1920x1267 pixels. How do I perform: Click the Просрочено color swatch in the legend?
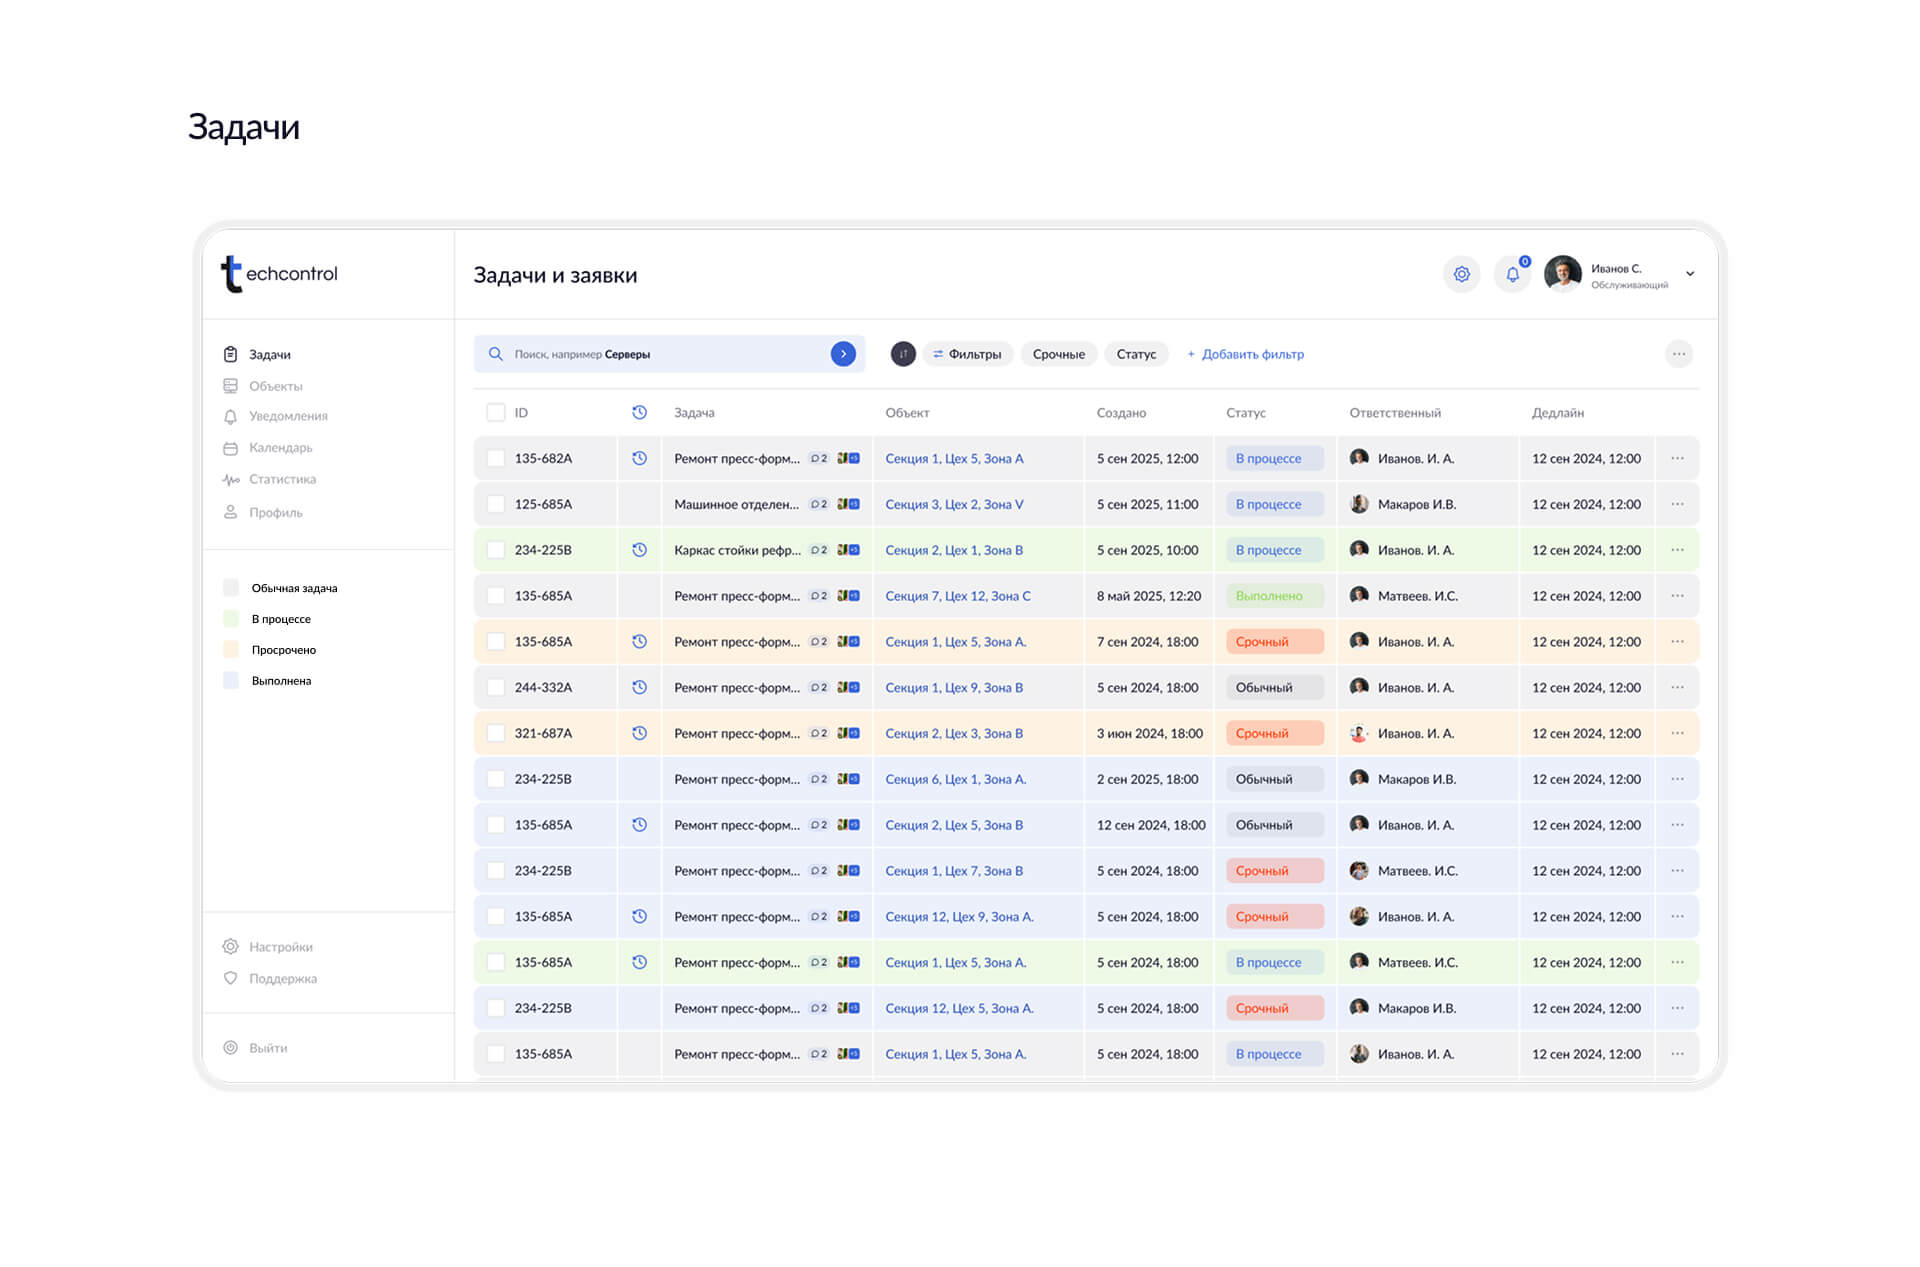[231, 650]
